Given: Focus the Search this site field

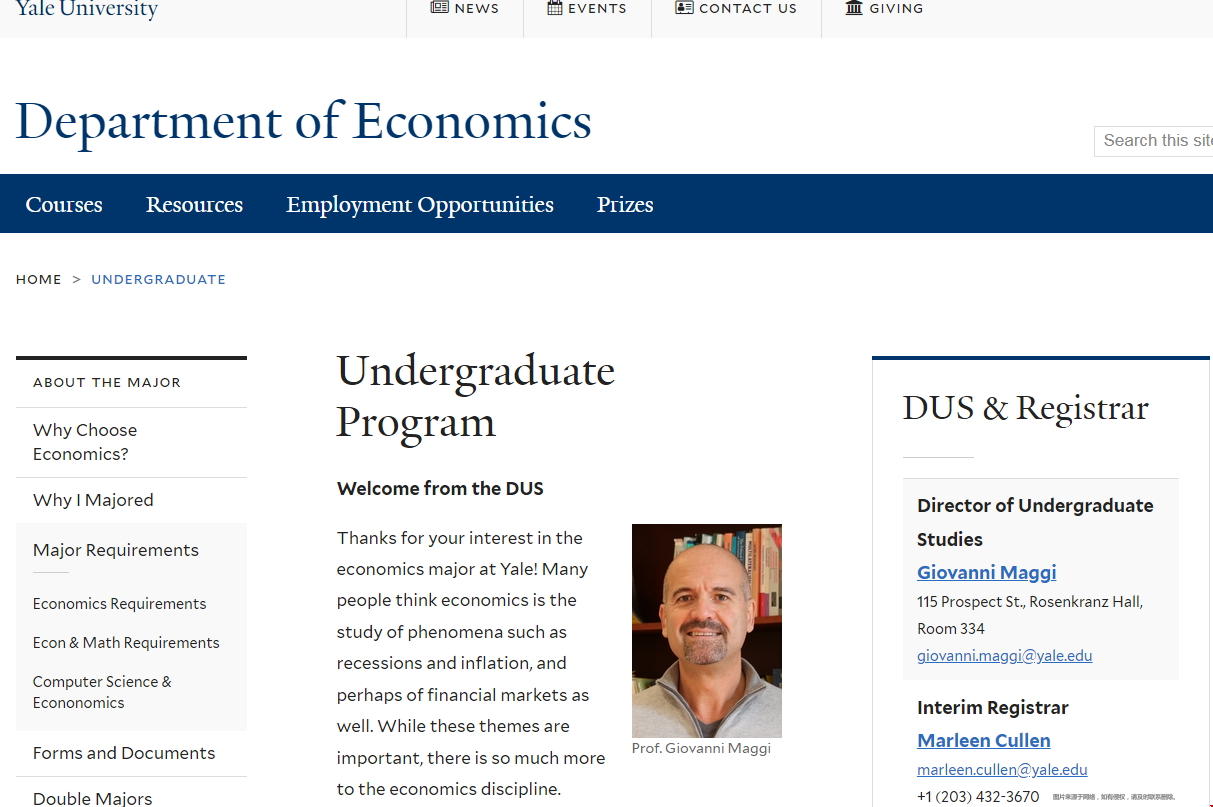Looking at the screenshot, I should (1154, 141).
